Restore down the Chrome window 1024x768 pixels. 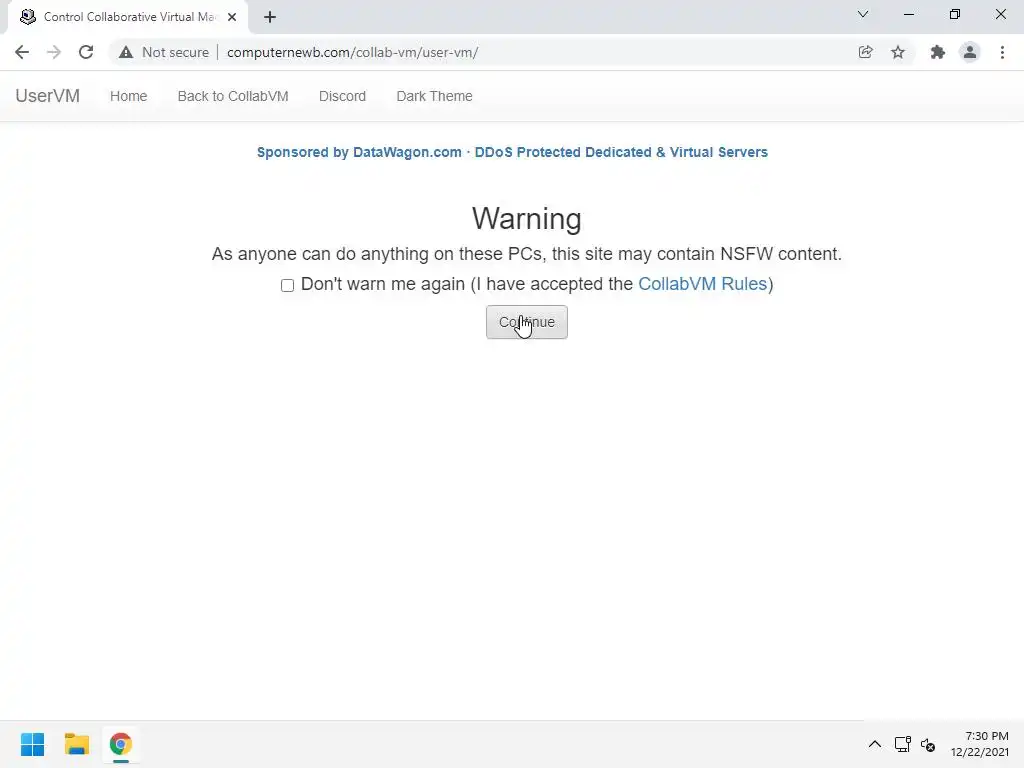point(955,14)
